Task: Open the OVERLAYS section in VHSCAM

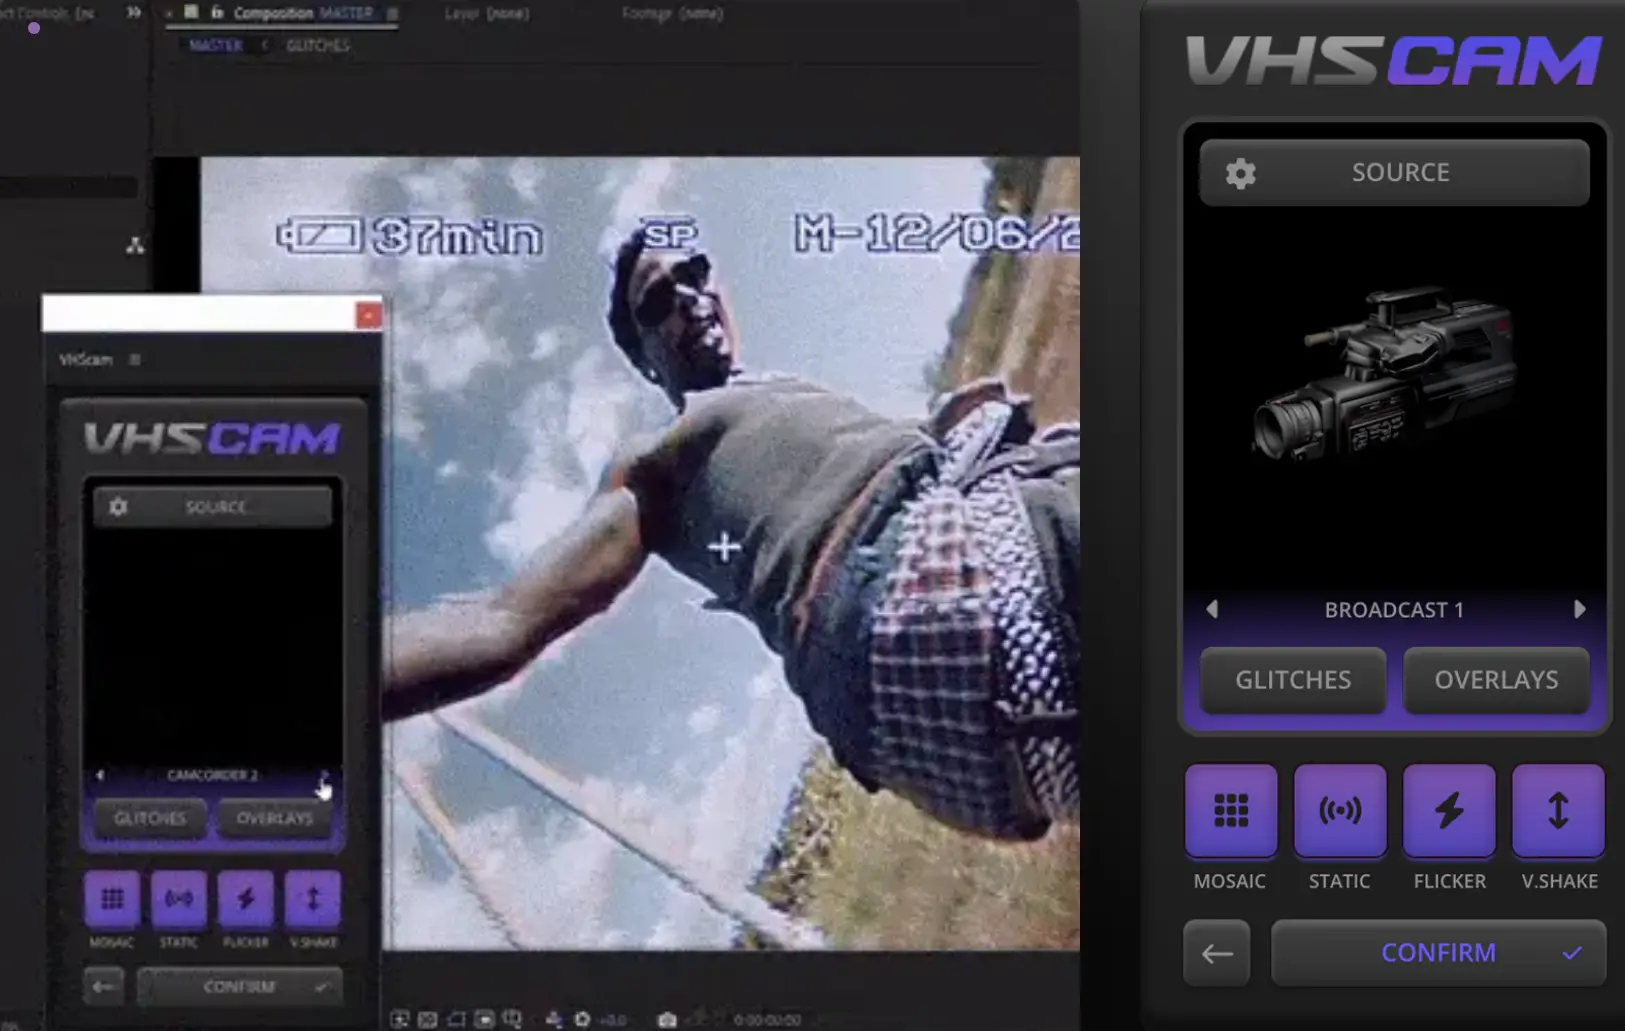Action: coord(1496,680)
